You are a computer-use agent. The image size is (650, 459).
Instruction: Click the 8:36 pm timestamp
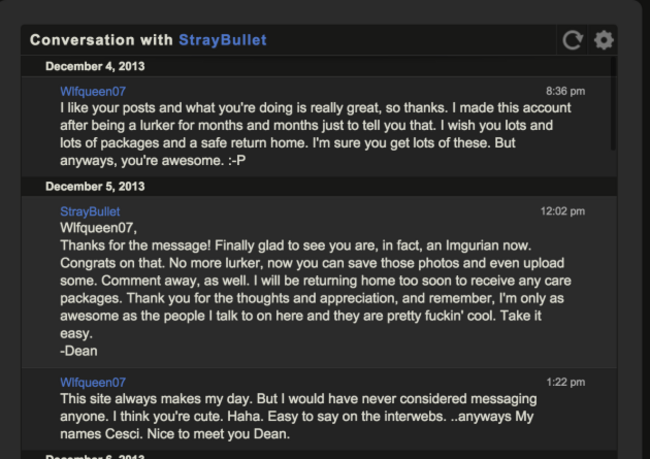point(565,91)
